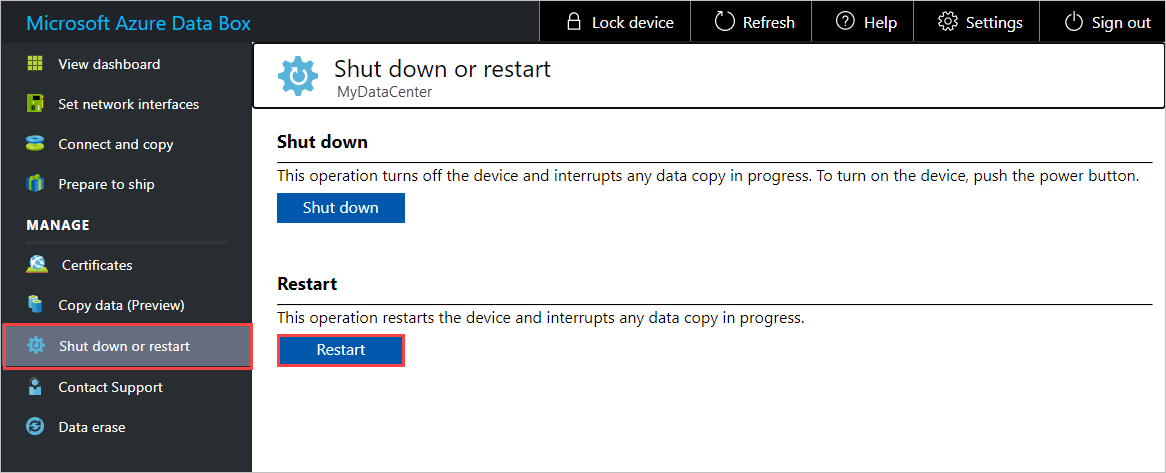
Task: Click the Set network interfaces icon
Action: (35, 104)
